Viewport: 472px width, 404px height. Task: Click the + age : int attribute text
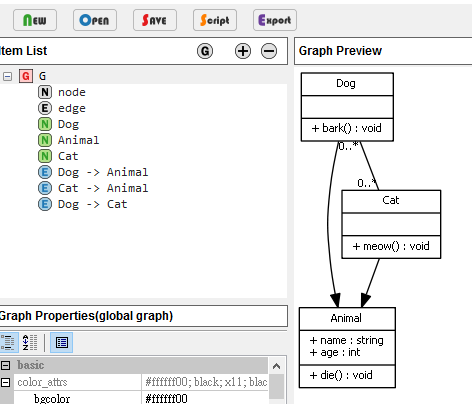coord(335,353)
